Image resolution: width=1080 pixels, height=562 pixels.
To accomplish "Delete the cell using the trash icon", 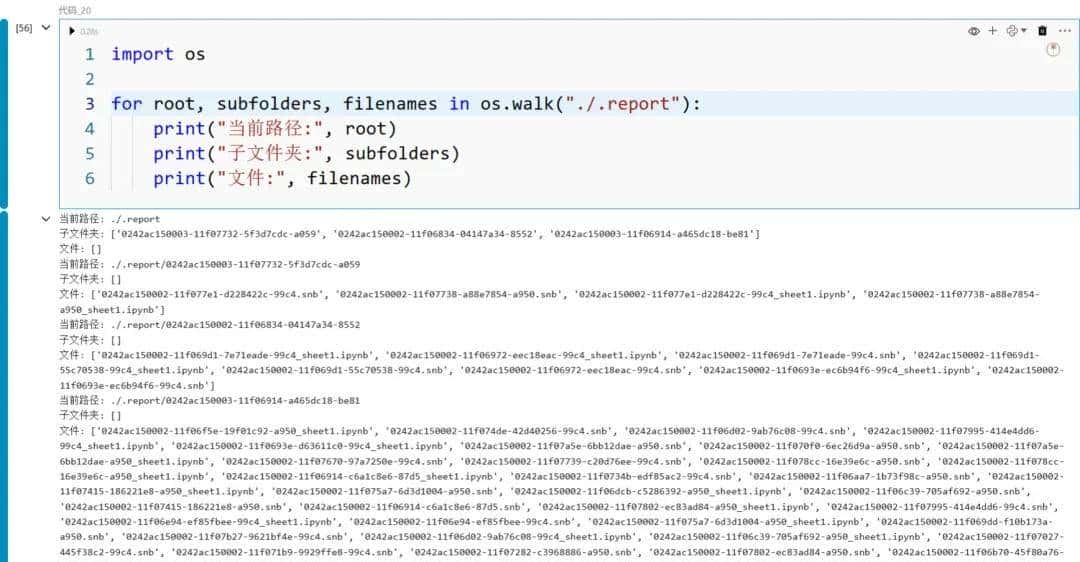I will point(1042,30).
